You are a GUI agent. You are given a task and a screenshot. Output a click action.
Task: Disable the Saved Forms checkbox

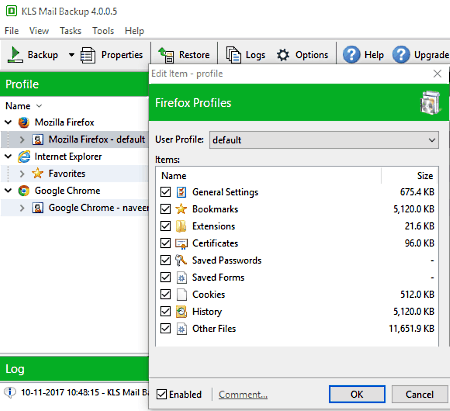tap(165, 277)
